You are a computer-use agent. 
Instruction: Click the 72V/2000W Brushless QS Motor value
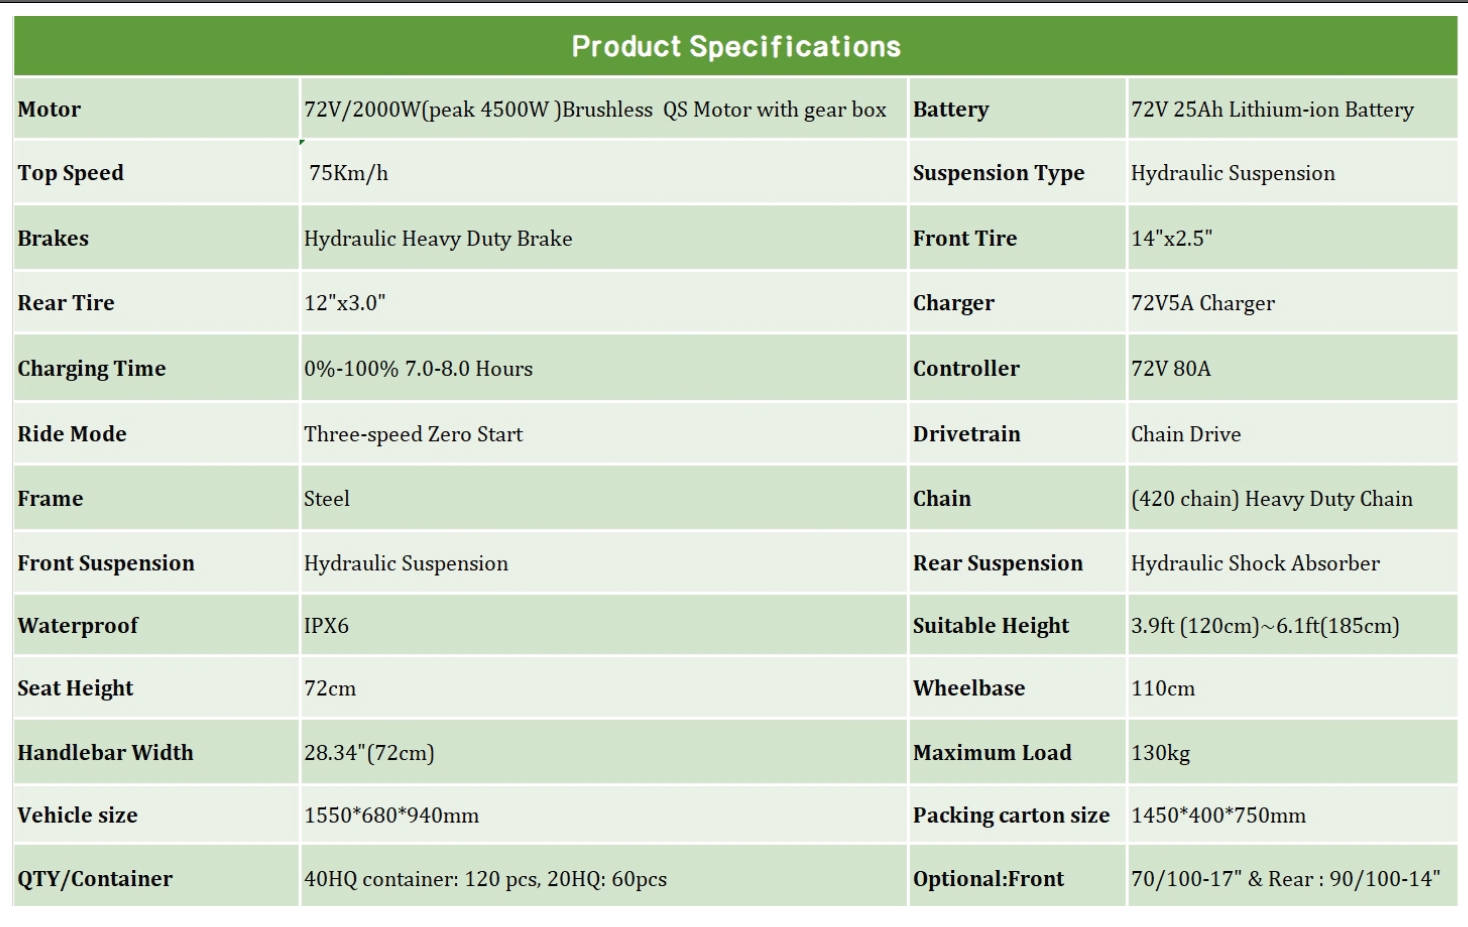(x=595, y=109)
